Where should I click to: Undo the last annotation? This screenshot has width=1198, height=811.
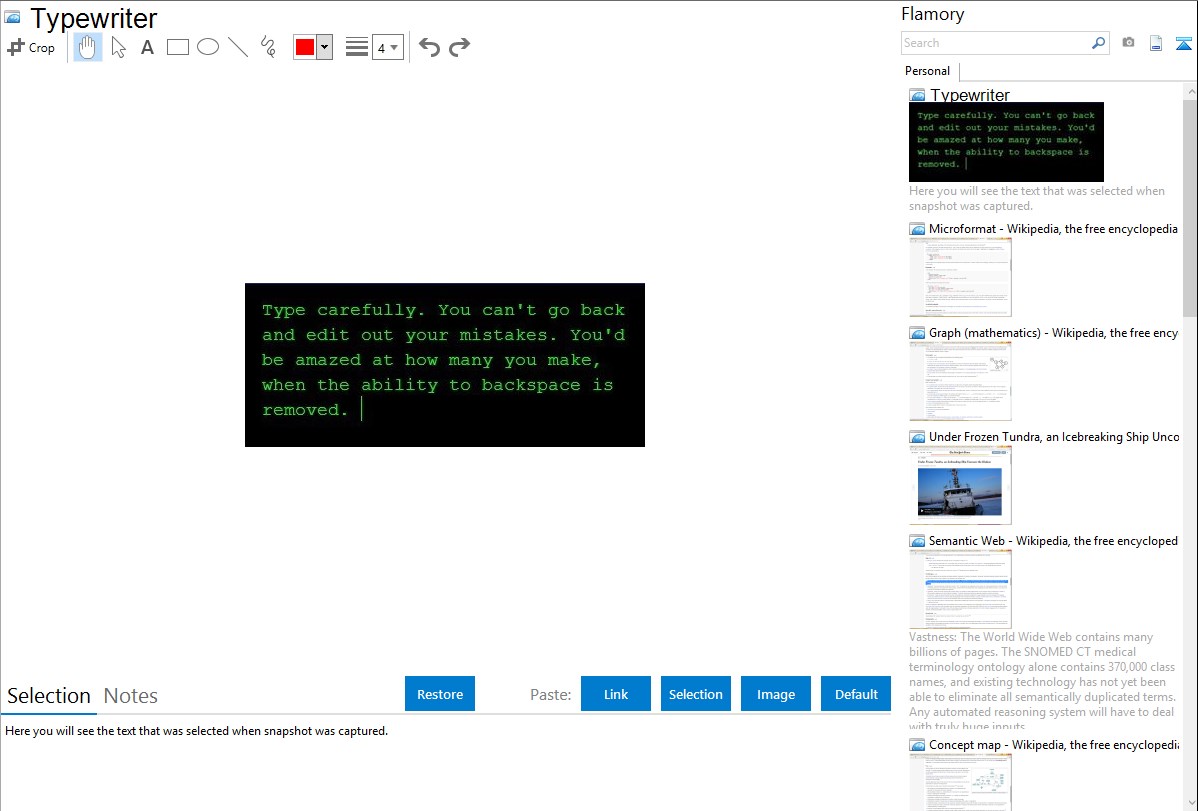click(429, 47)
